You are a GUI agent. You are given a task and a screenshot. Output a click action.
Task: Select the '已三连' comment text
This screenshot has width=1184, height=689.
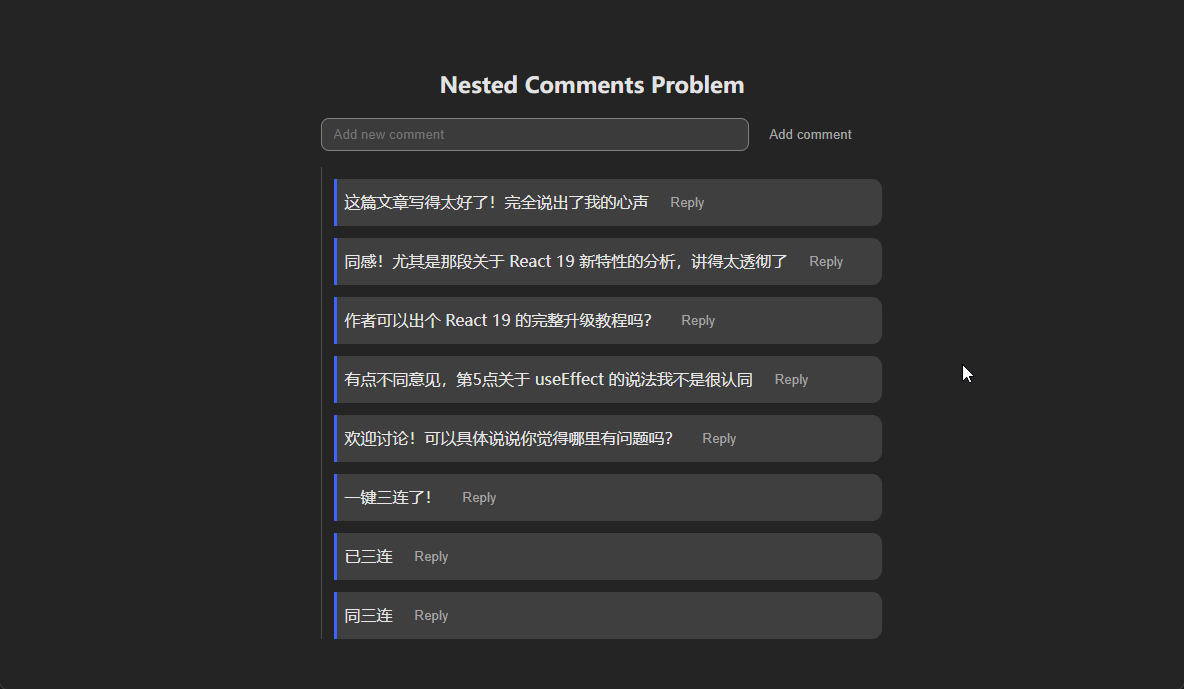point(369,557)
